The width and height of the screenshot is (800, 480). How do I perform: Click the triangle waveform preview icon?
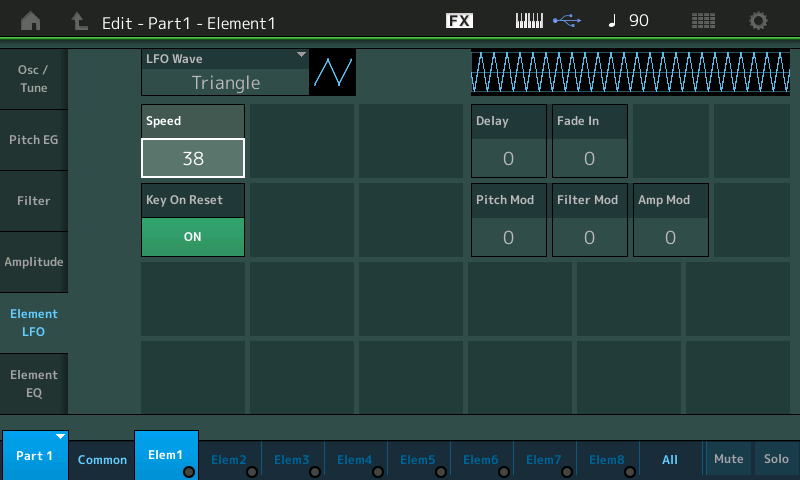(x=333, y=73)
